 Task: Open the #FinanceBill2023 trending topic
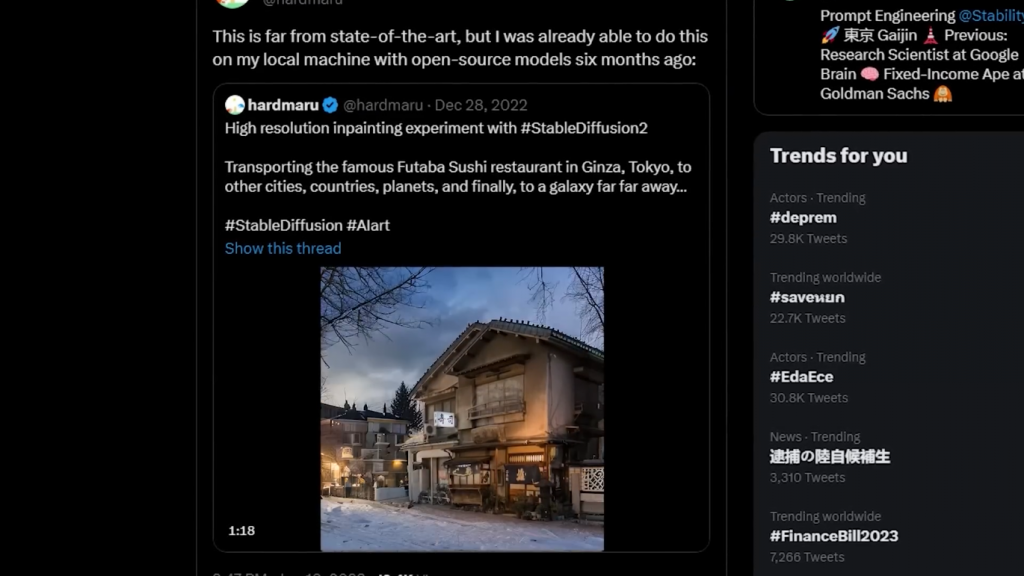[x=834, y=536]
